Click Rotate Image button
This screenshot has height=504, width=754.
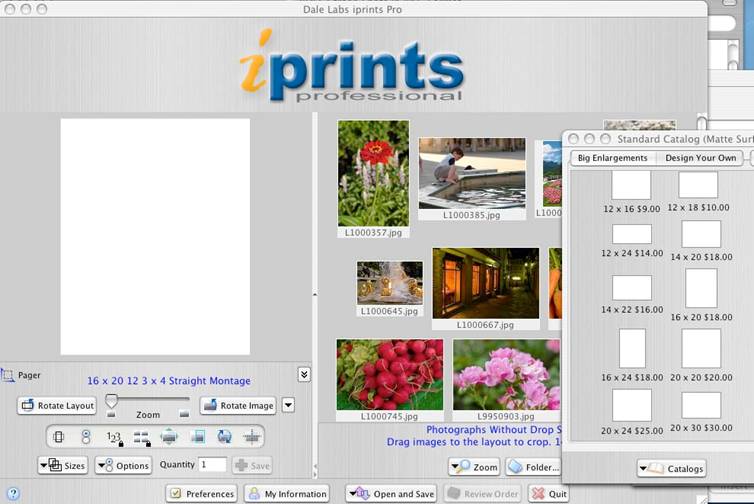click(x=238, y=405)
